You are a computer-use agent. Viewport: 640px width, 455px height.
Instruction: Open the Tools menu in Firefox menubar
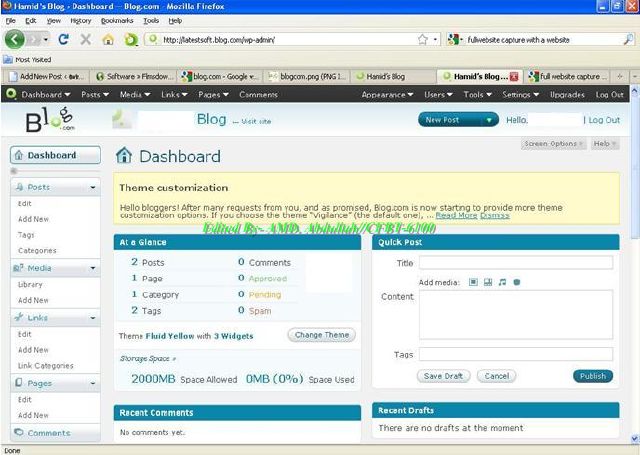[151, 20]
